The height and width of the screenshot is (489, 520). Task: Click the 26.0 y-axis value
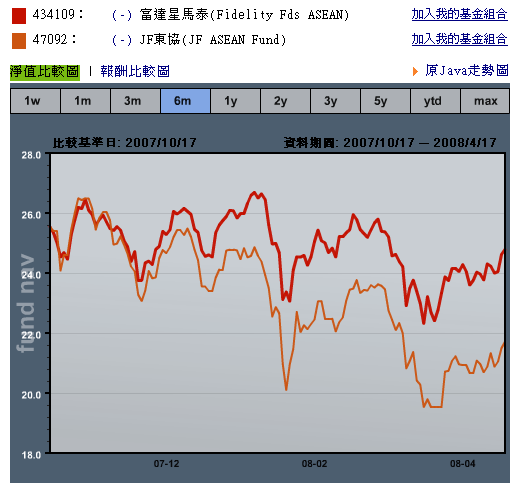(x=31, y=215)
